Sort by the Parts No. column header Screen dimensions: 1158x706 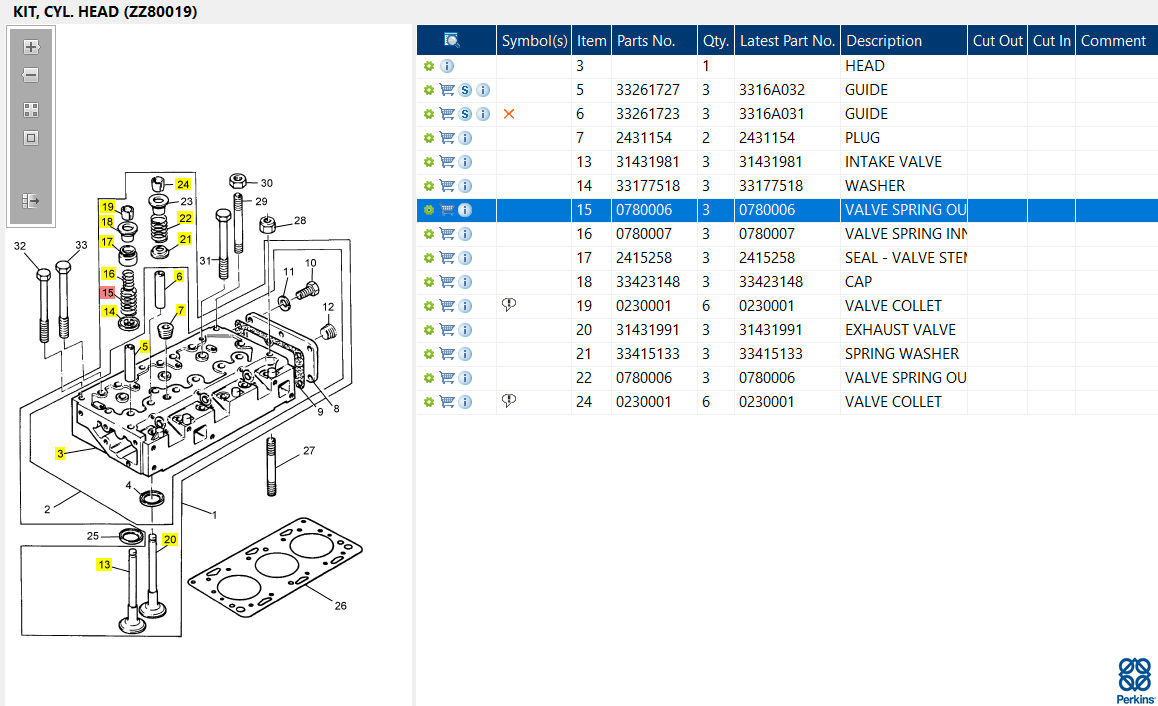[x=646, y=41]
